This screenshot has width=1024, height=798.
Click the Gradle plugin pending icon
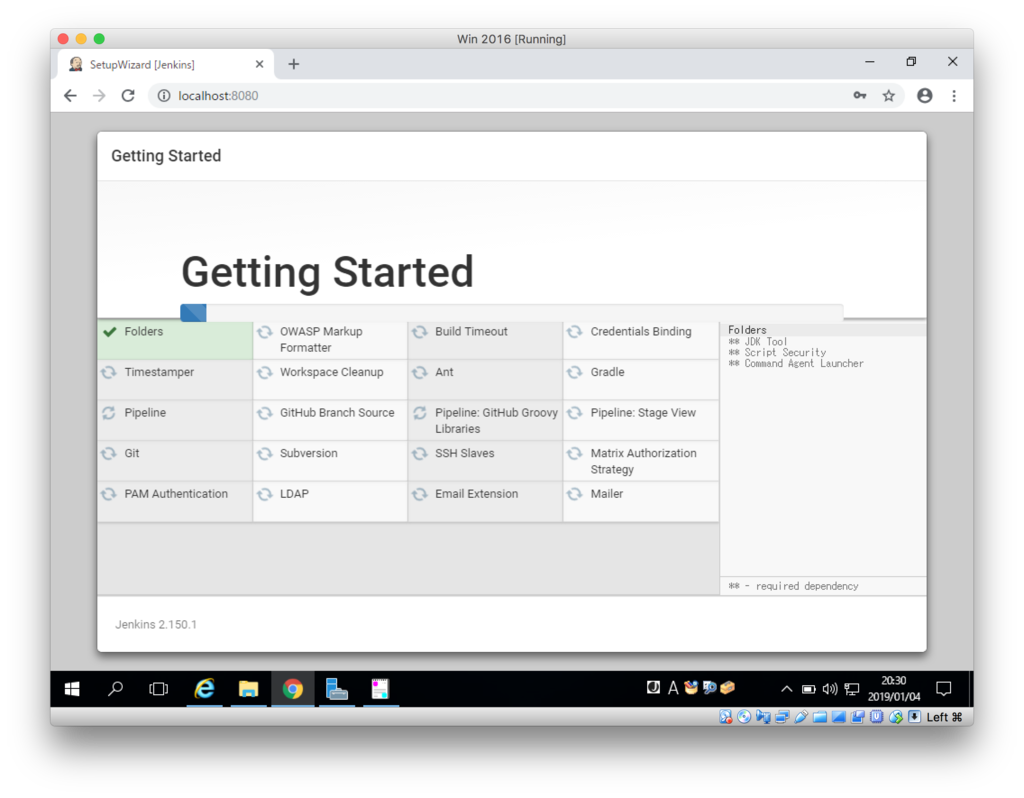(x=575, y=372)
